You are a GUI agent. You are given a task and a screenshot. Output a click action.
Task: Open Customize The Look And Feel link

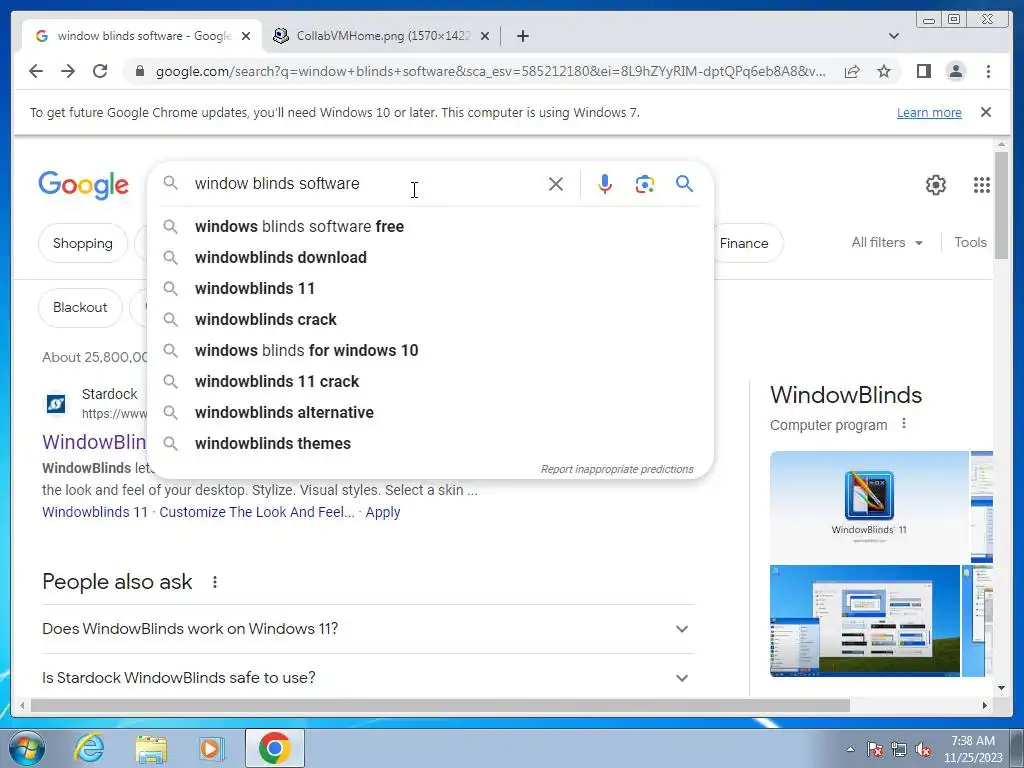pos(257,512)
